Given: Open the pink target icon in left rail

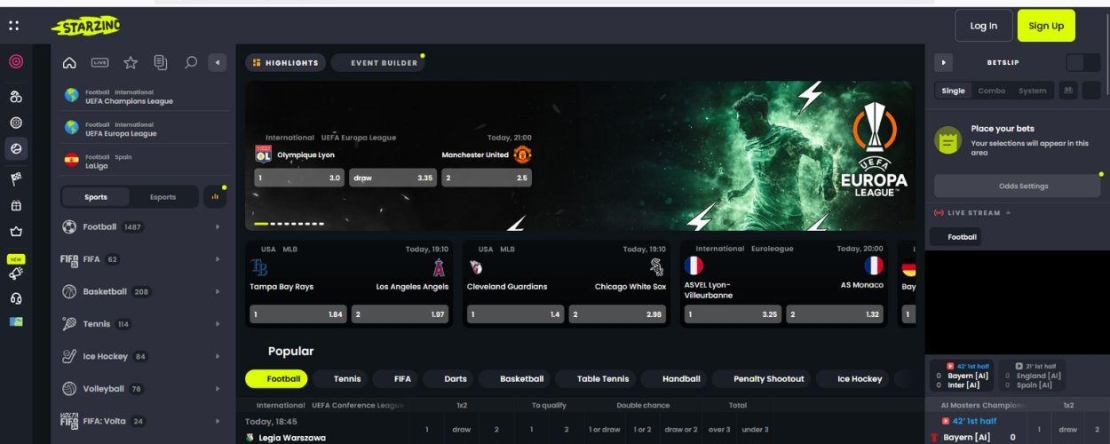Looking at the screenshot, I should 16,62.
